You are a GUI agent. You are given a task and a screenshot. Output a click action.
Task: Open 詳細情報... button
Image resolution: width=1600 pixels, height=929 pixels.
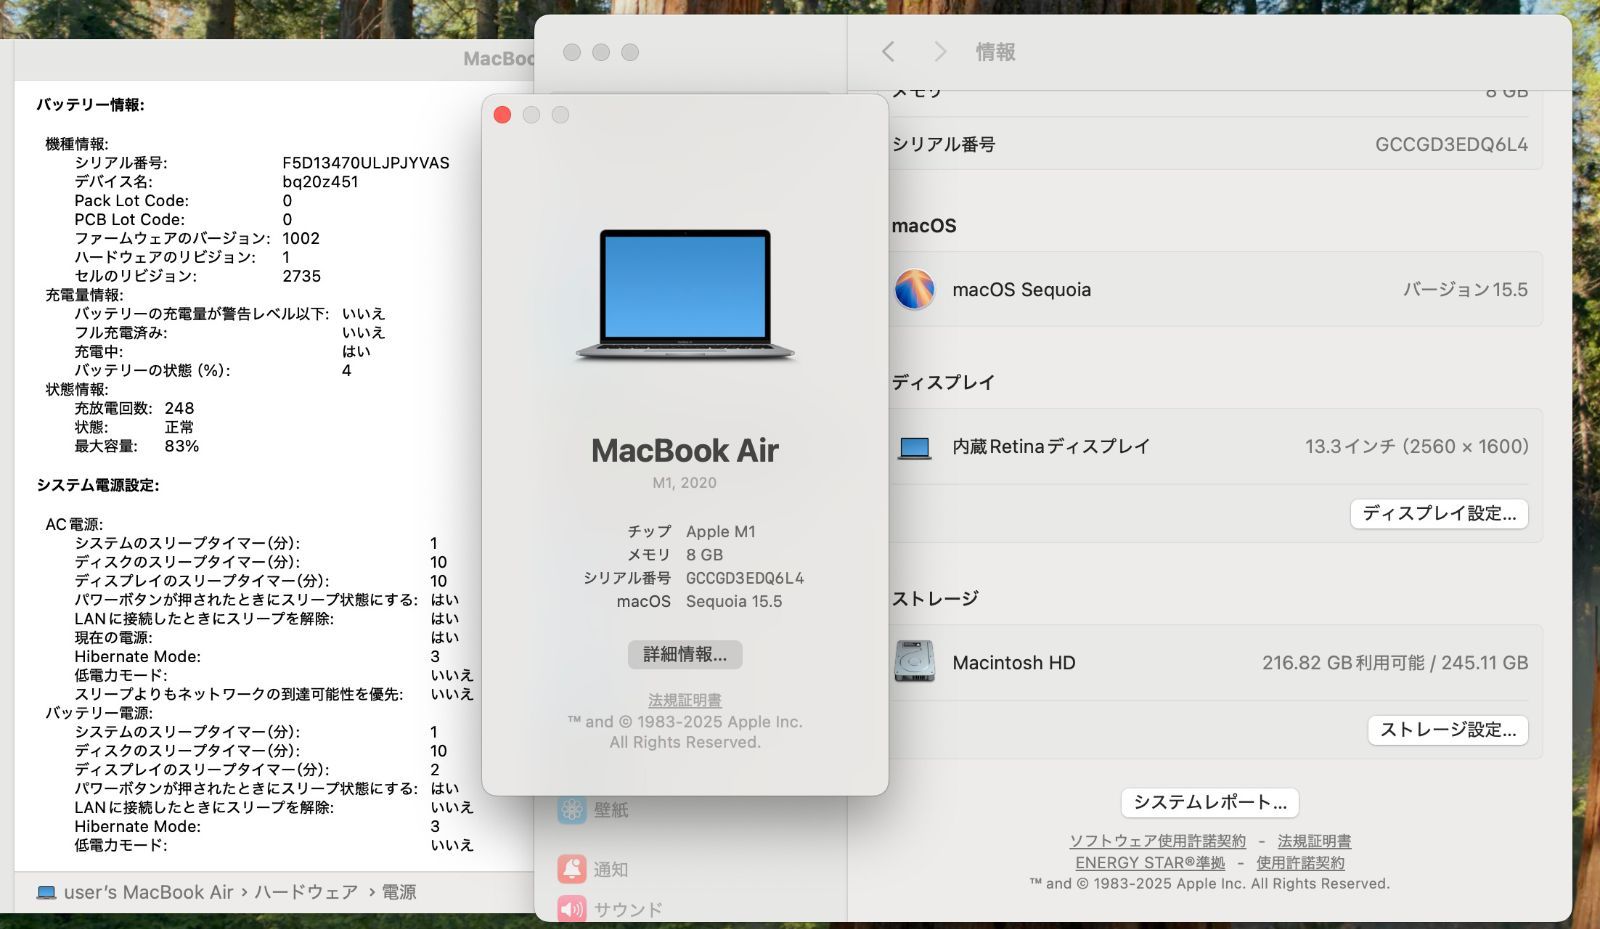[685, 655]
